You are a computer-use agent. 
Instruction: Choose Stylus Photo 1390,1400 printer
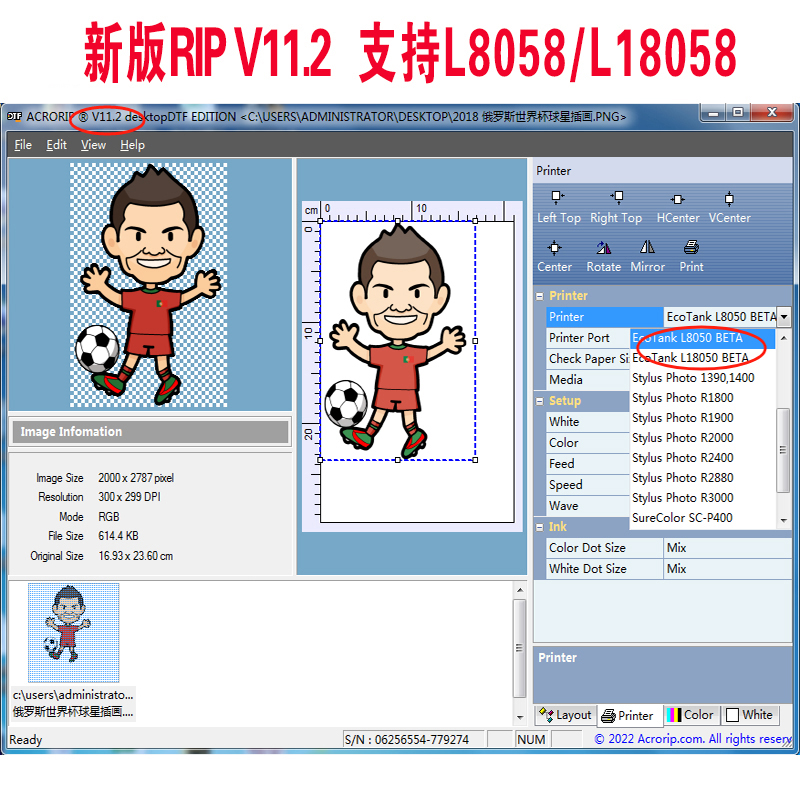[x=703, y=378]
